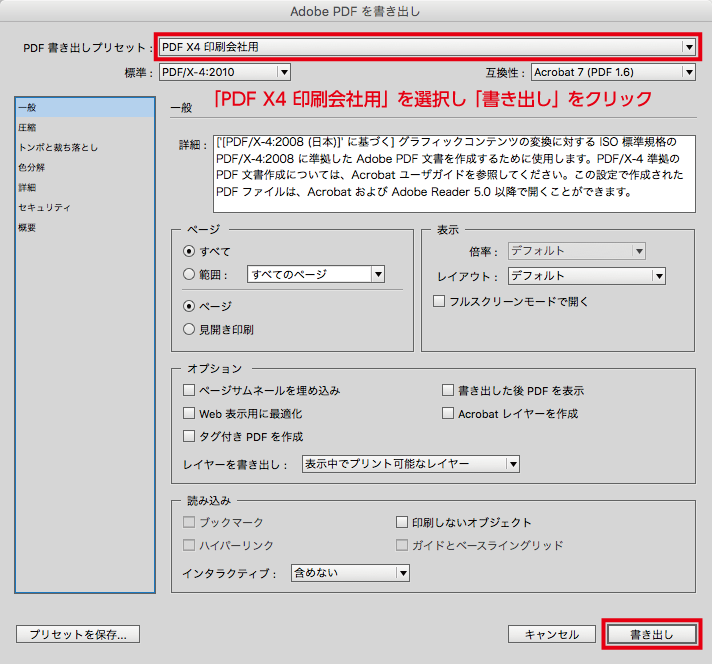Open the 範囲 すべてのページ combo box
Screen dimensions: 712x664
(316, 274)
